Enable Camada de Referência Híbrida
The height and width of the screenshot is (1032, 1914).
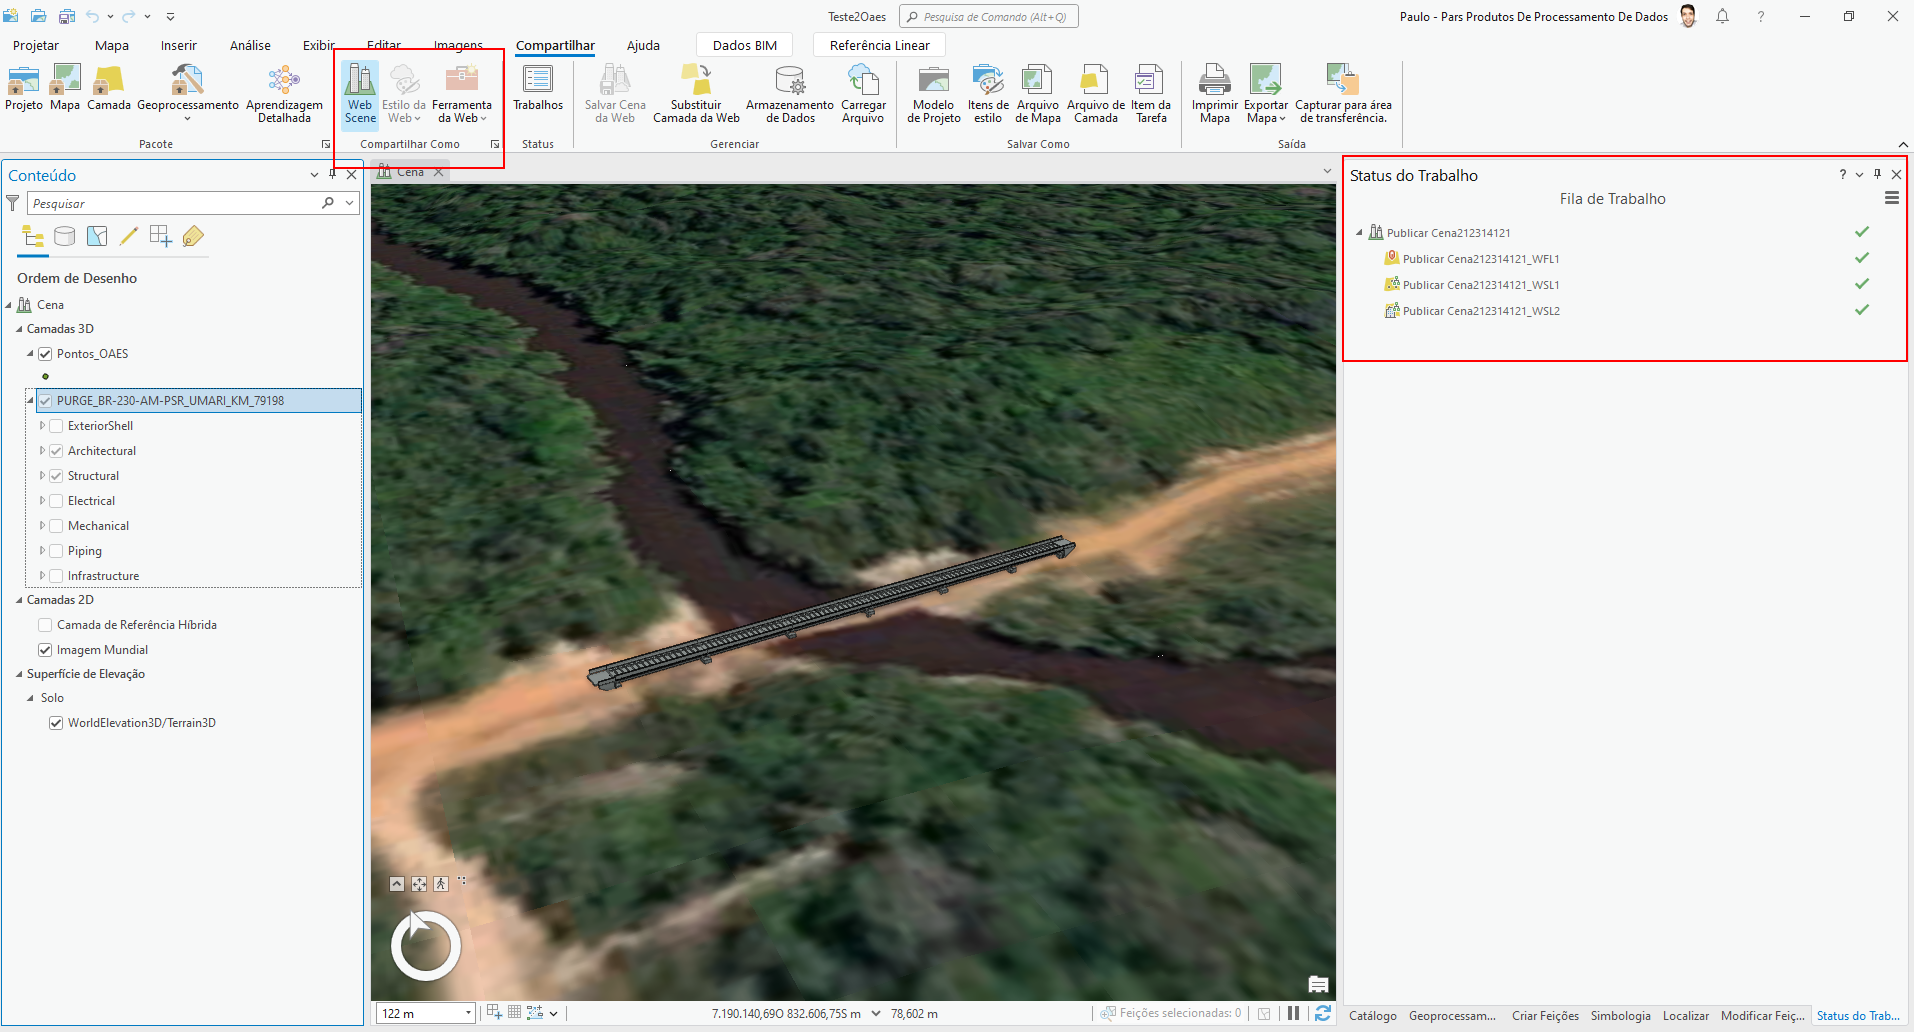point(45,625)
